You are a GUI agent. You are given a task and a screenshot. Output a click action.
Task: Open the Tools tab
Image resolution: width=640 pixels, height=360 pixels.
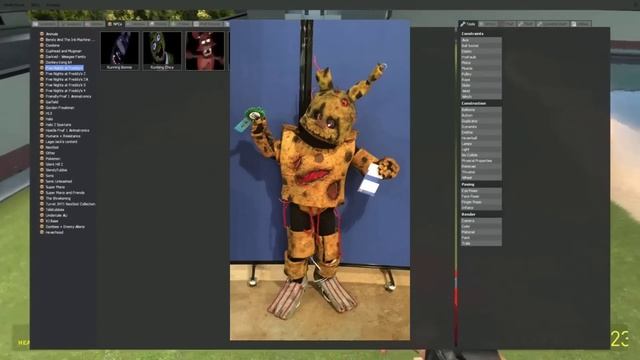[468, 24]
